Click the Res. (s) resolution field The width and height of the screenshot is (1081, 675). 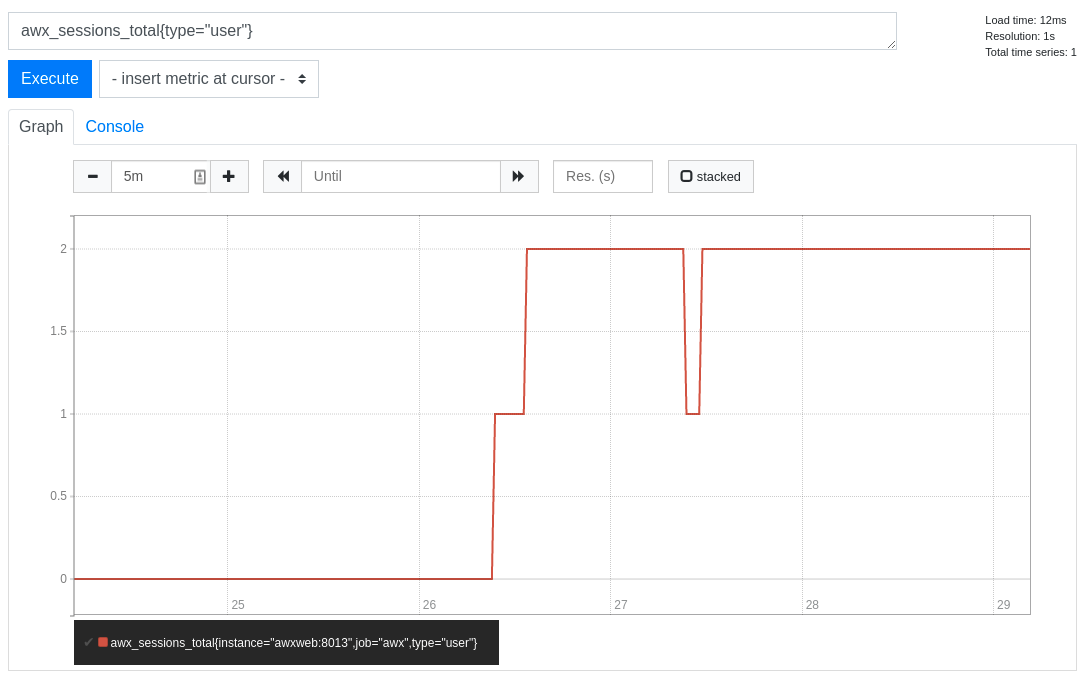coord(602,176)
